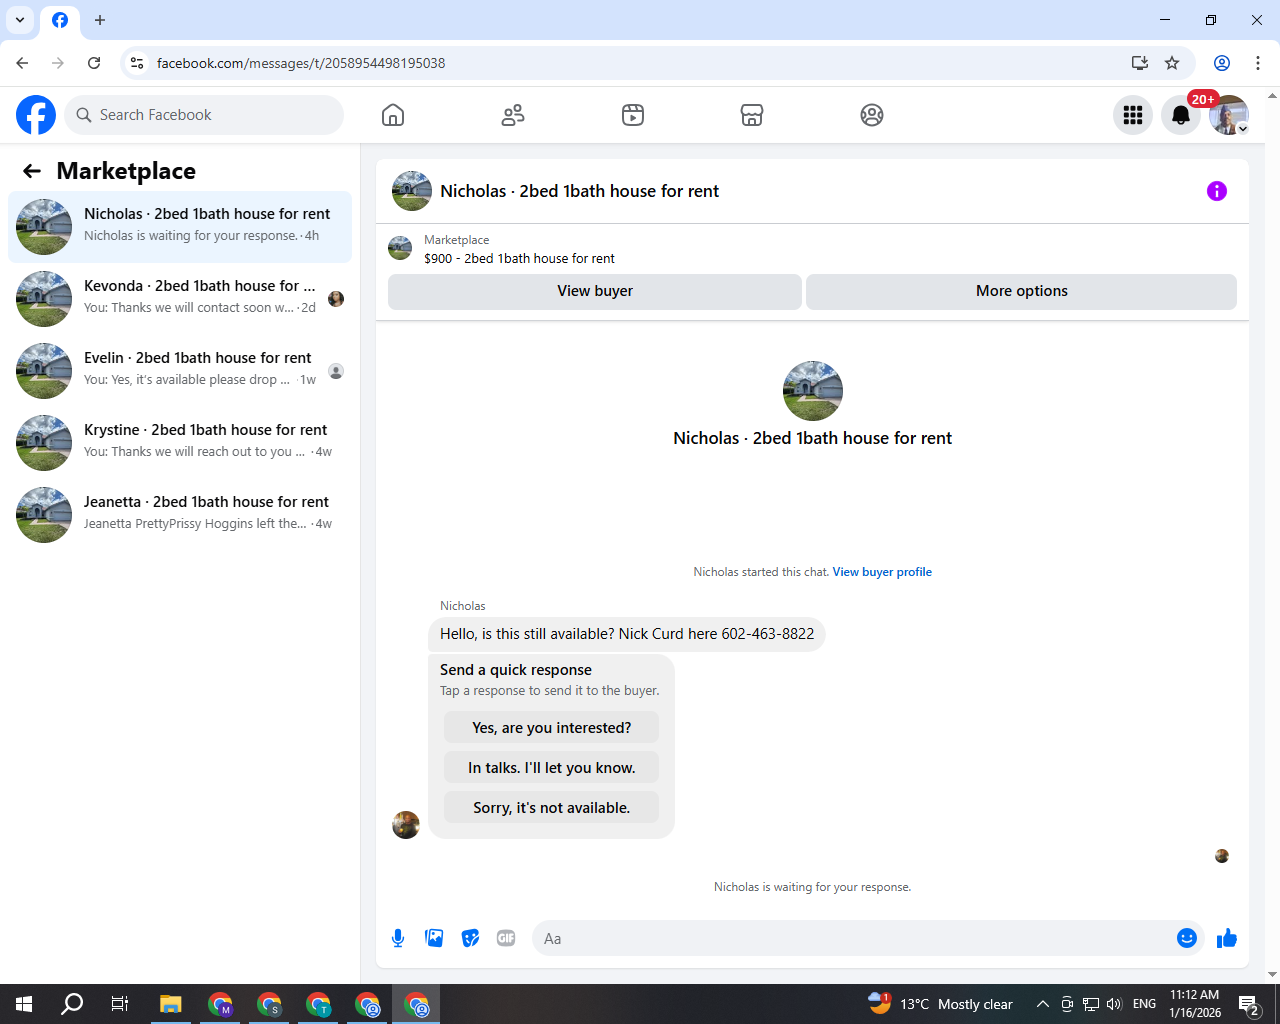Image resolution: width=1280 pixels, height=1024 pixels.
Task: Open the Video/Reels icon in navigation
Action: 633,115
